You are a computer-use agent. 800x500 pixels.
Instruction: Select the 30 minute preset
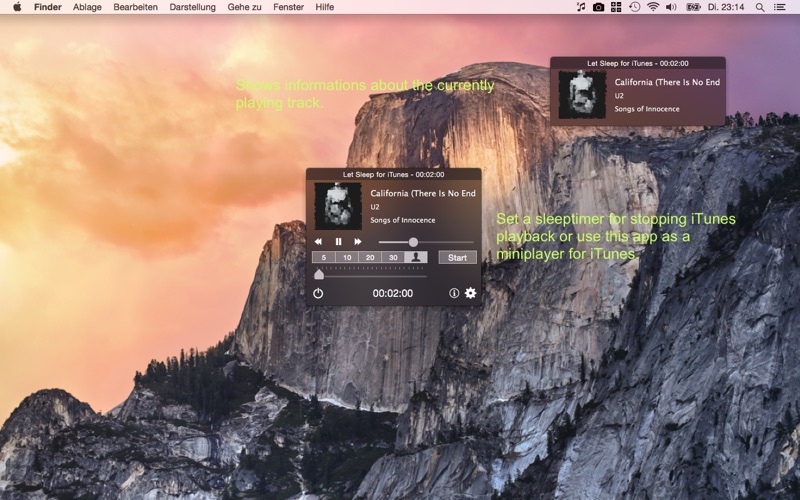393,258
